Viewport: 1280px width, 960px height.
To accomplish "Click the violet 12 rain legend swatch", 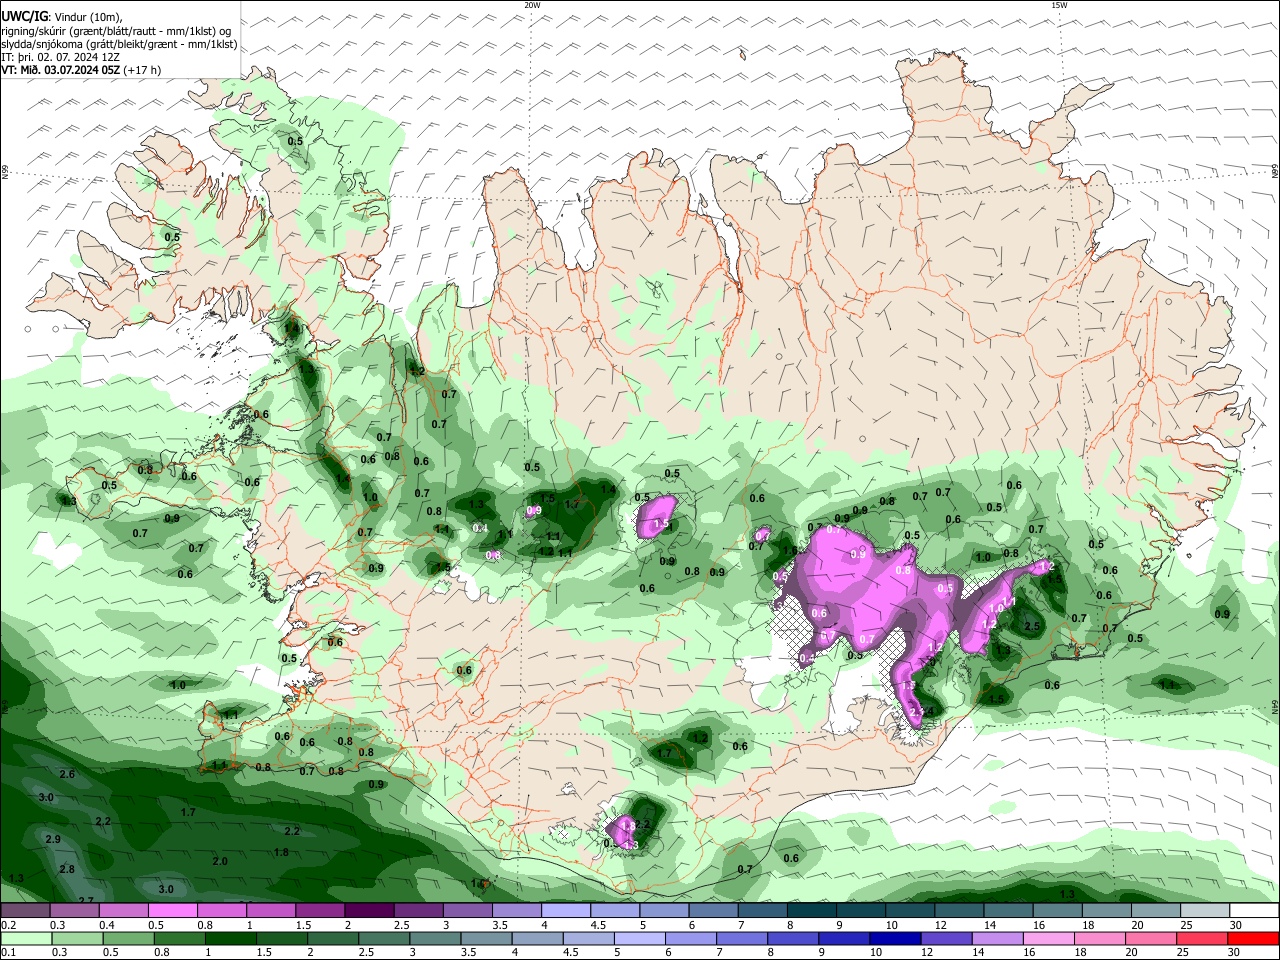I will click(x=947, y=939).
